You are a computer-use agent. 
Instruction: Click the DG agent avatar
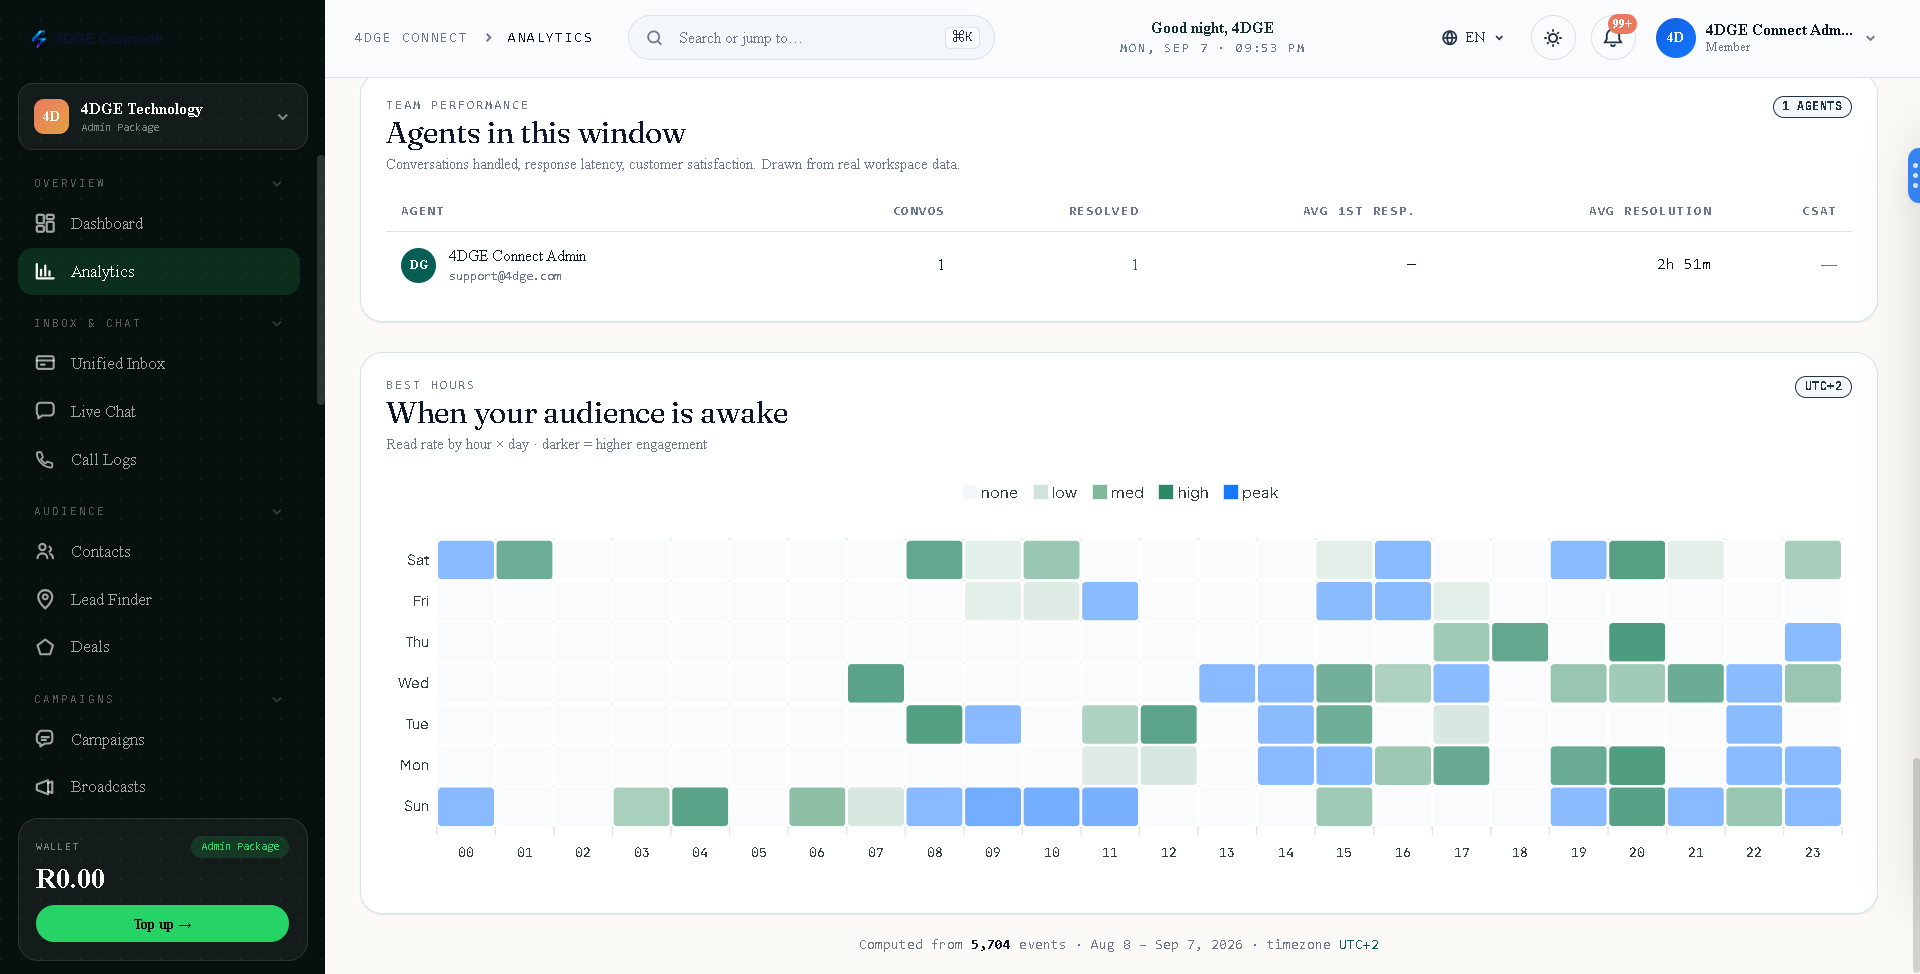(x=418, y=265)
